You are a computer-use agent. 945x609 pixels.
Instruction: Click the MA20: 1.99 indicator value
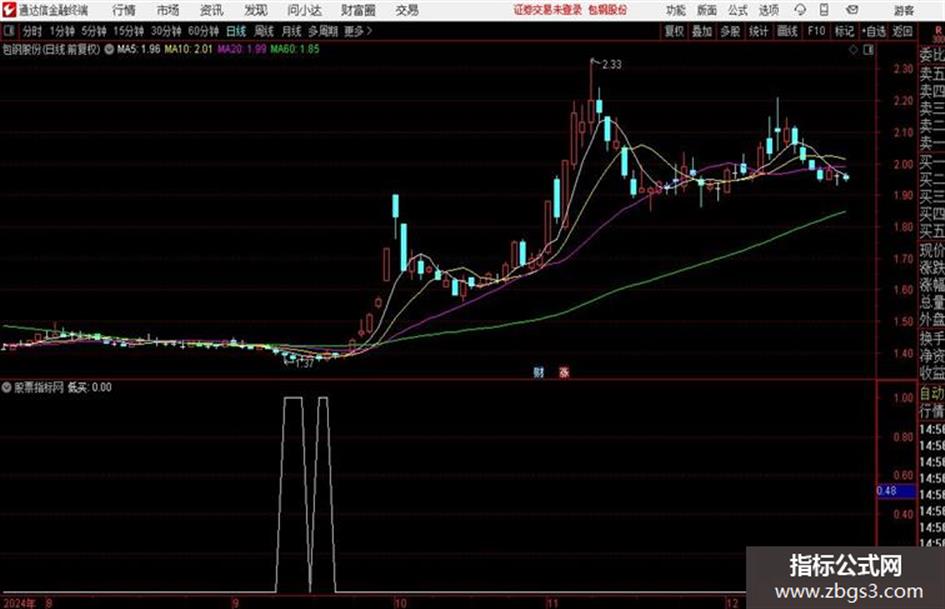coord(242,49)
